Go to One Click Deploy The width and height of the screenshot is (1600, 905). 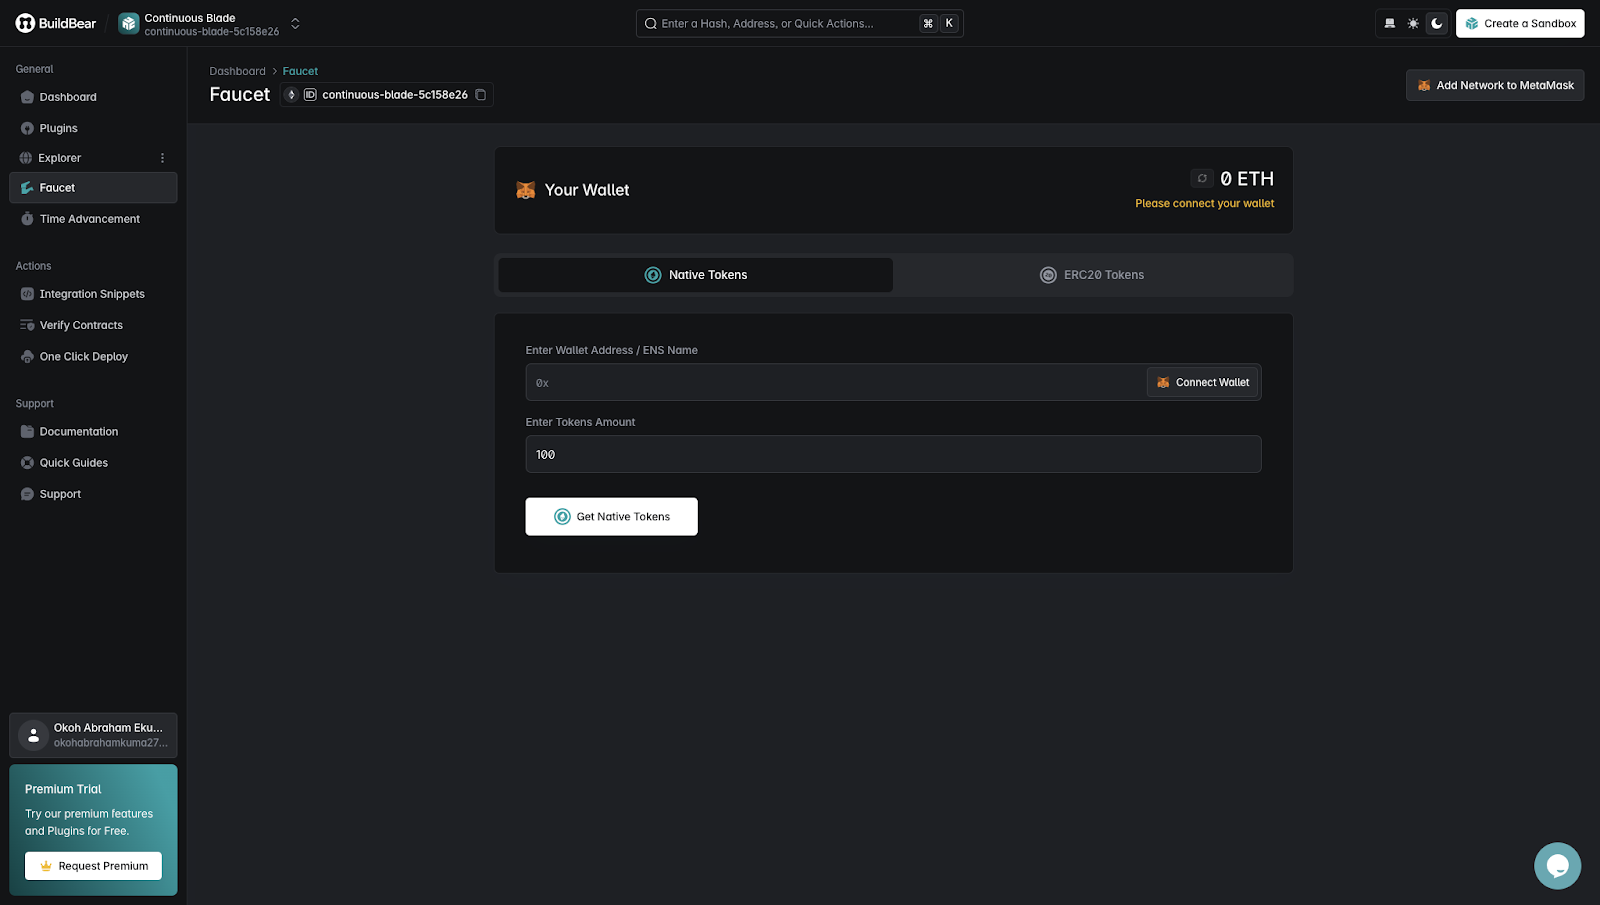point(93,356)
